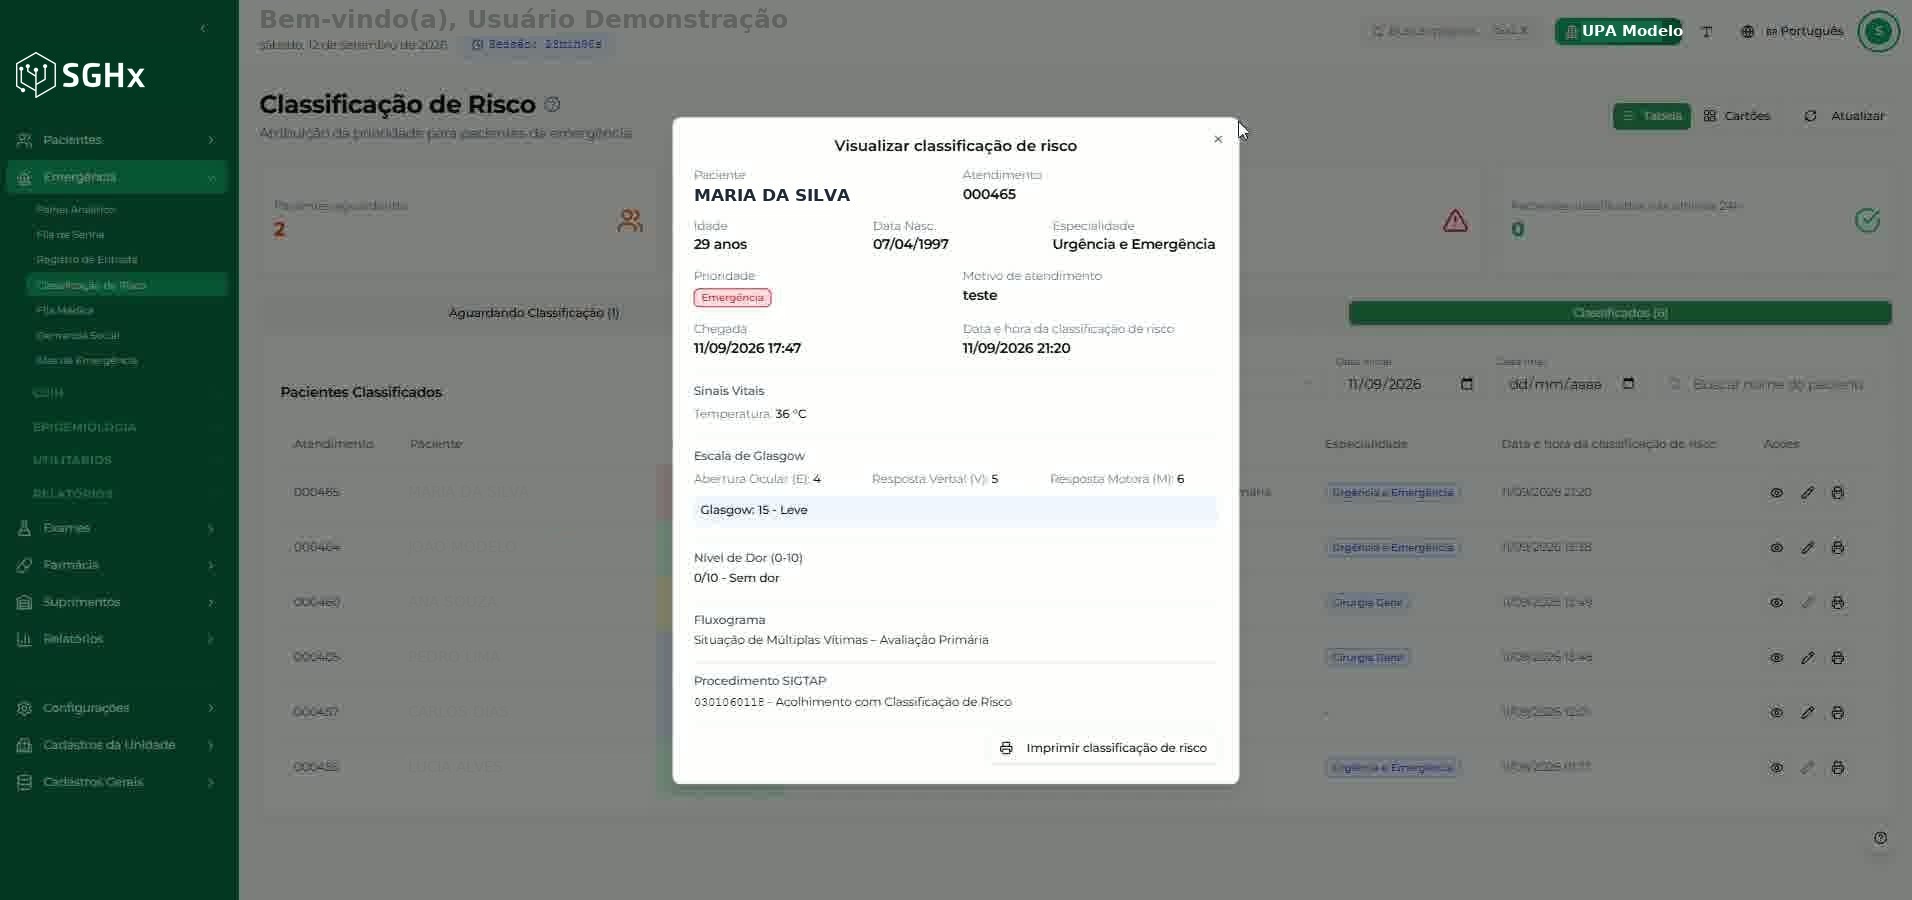1912x900 pixels.
Task: Print classification for atendimento 000425
Action: pos(1837,658)
